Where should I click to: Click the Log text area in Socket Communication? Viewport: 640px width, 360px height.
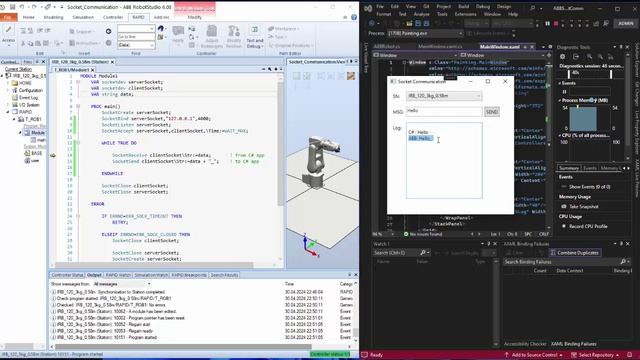coord(444,160)
